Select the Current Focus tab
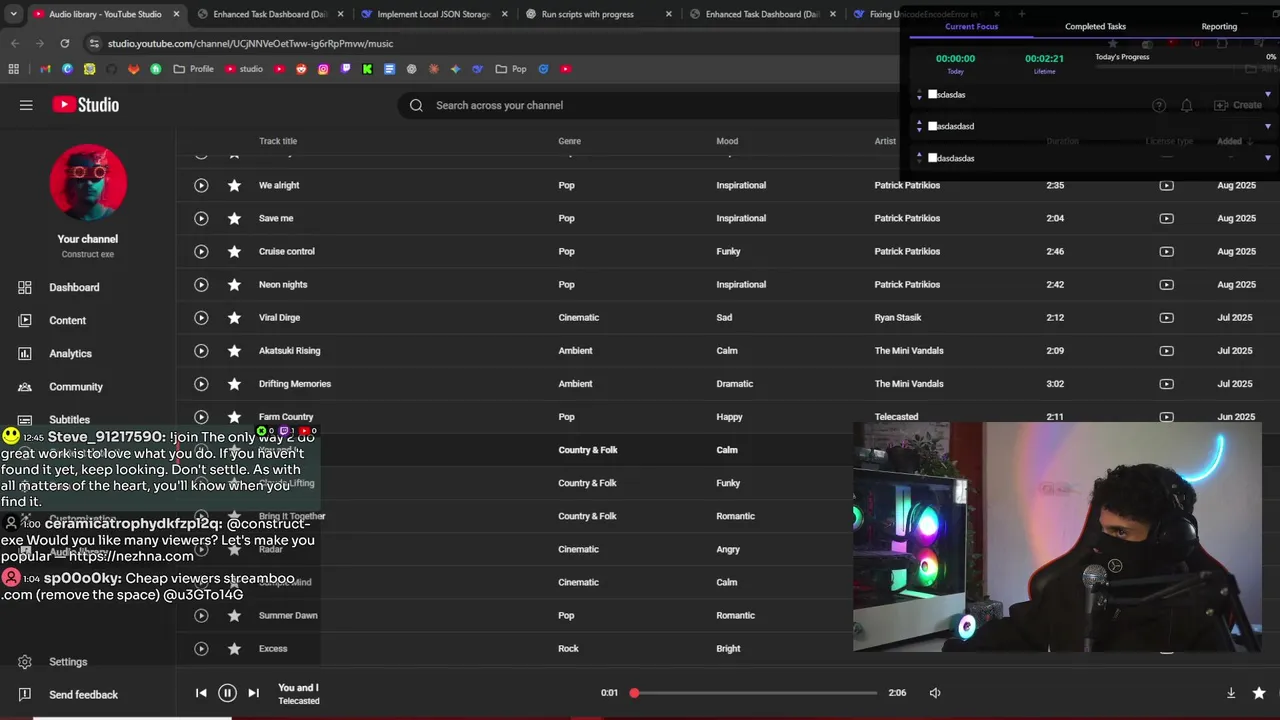 point(971,26)
